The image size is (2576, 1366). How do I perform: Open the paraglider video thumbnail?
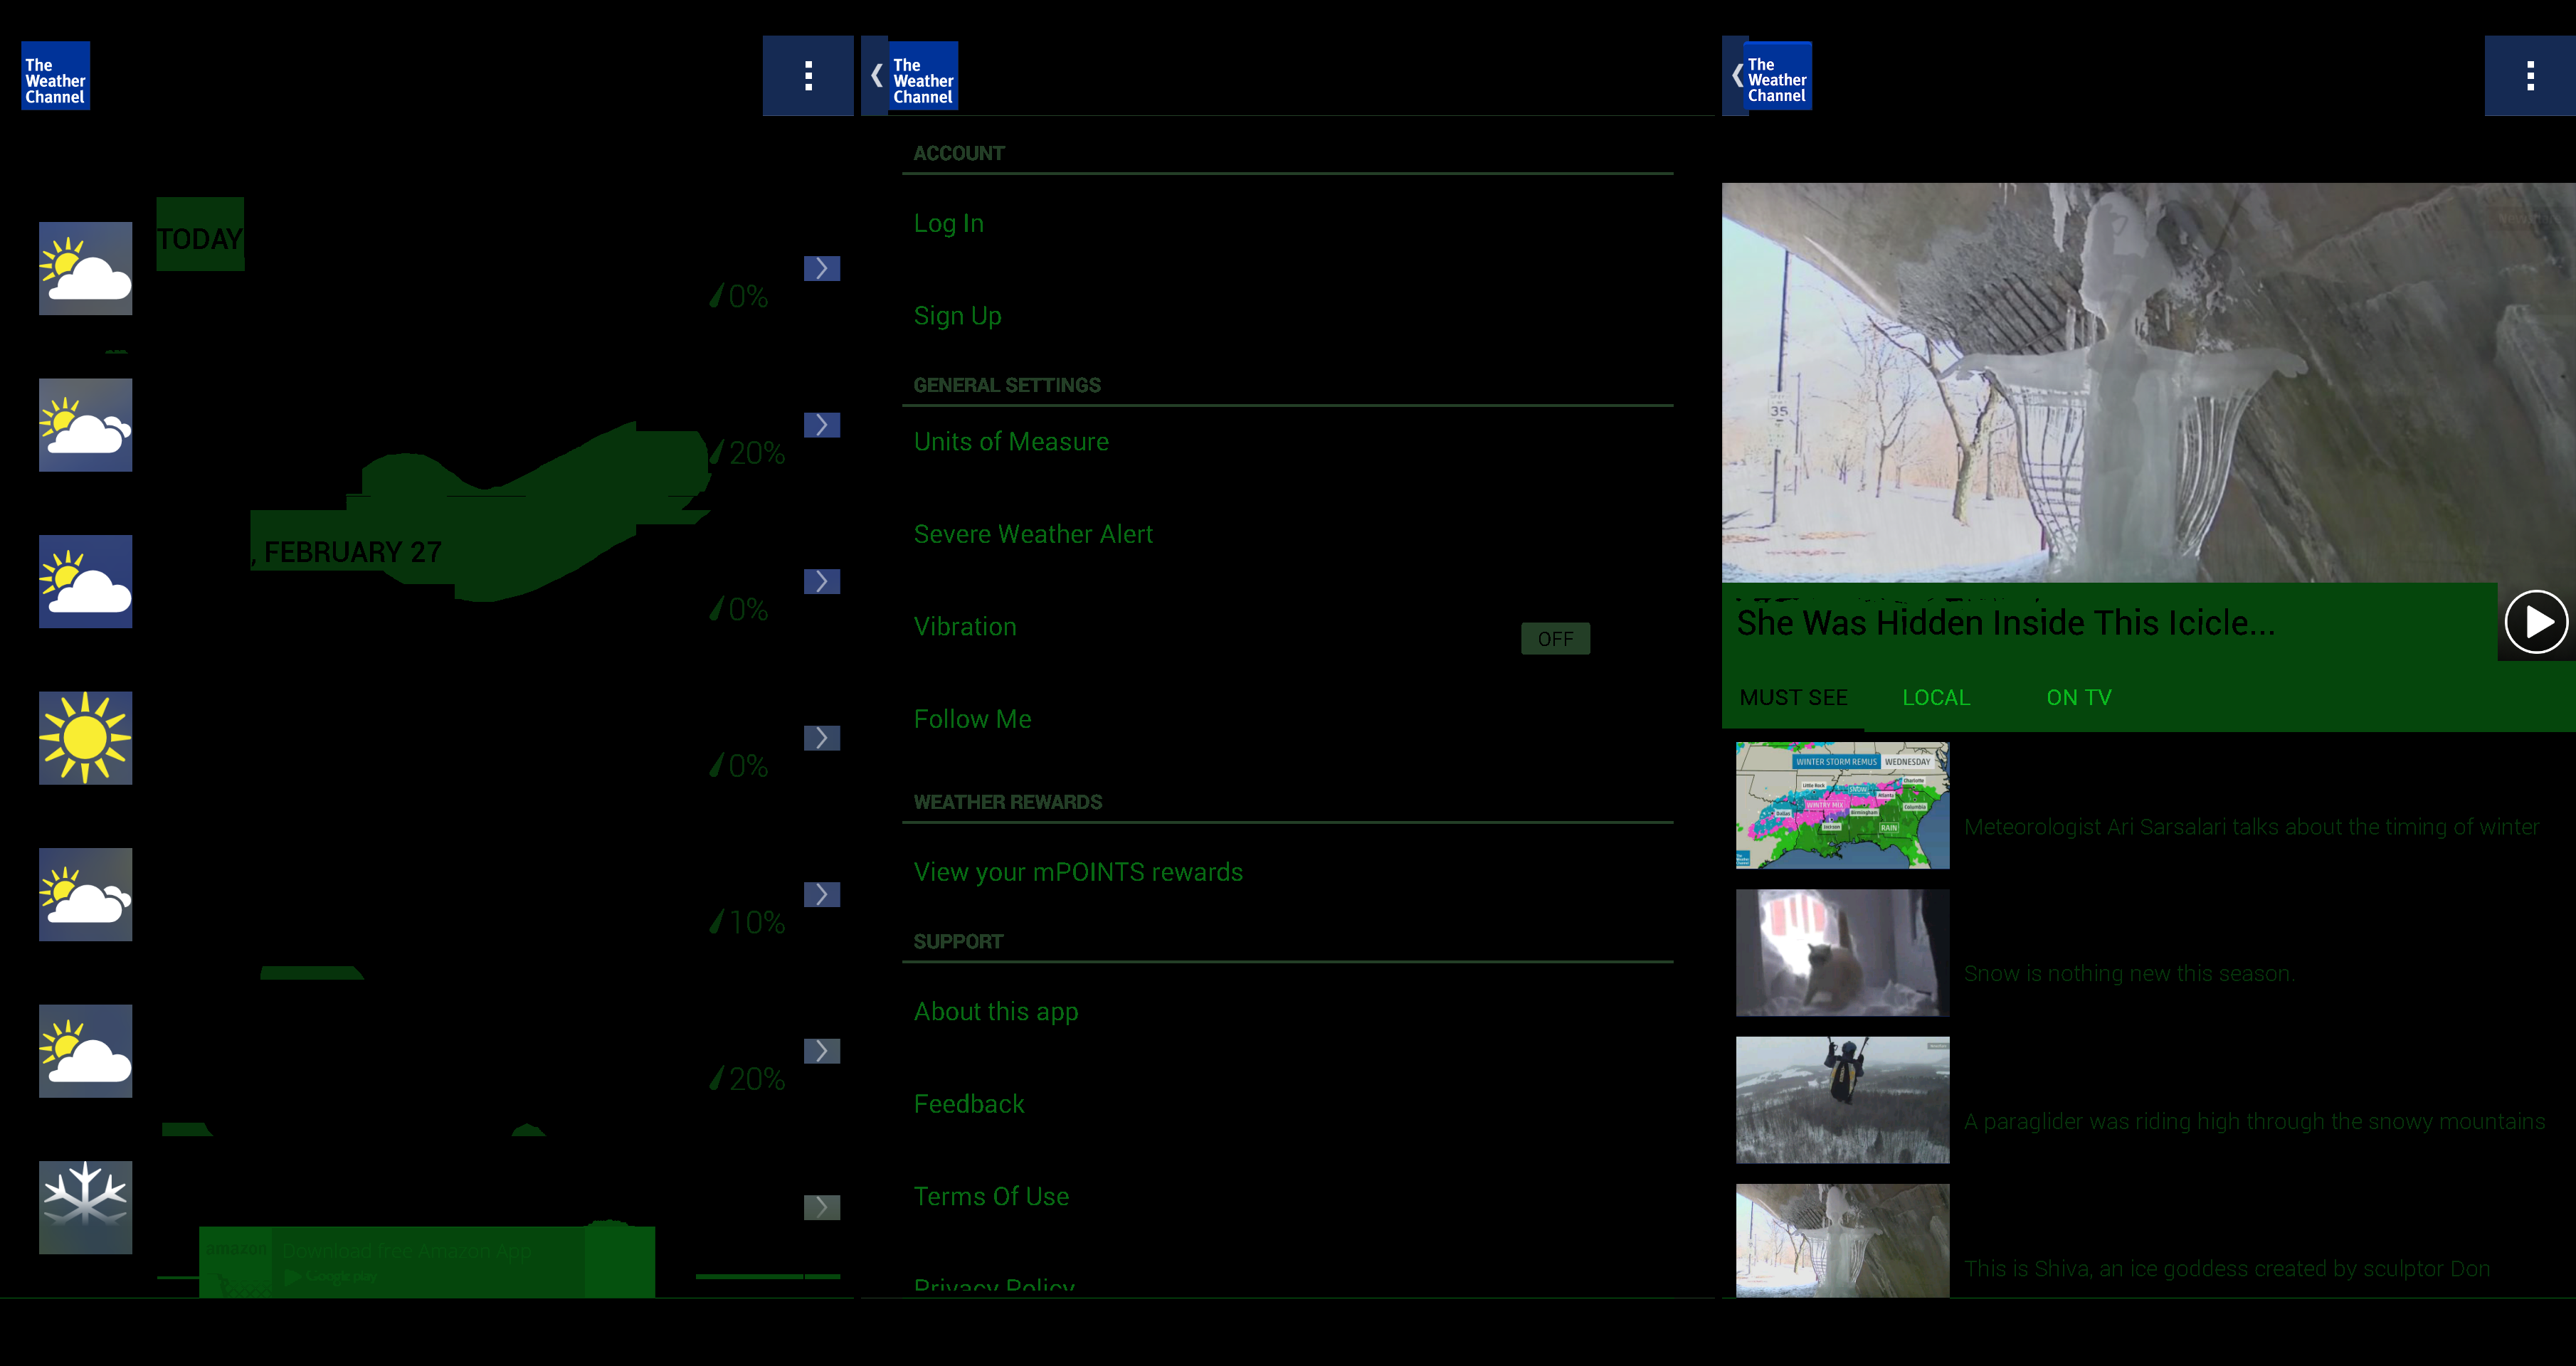1842,1099
